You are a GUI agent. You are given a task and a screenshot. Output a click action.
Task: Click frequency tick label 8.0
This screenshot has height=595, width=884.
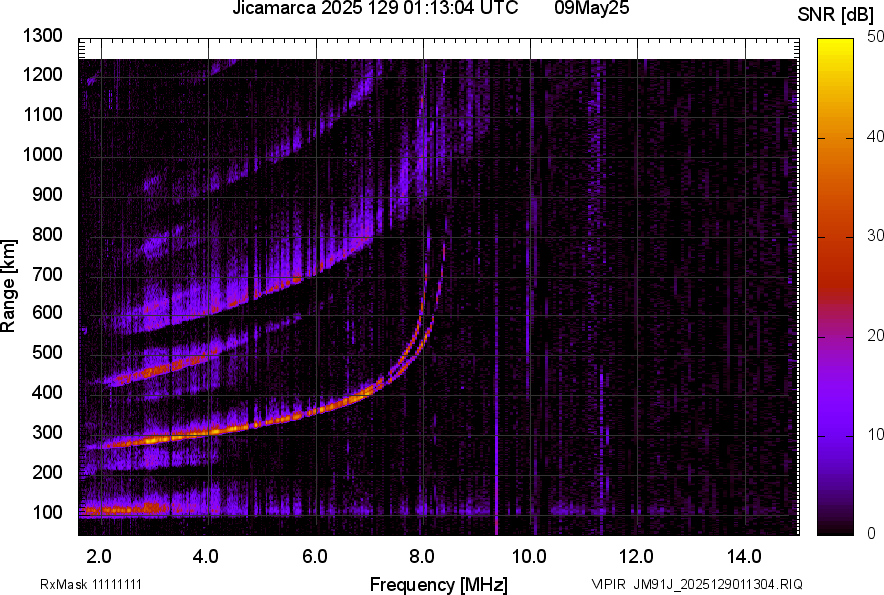[421, 557]
